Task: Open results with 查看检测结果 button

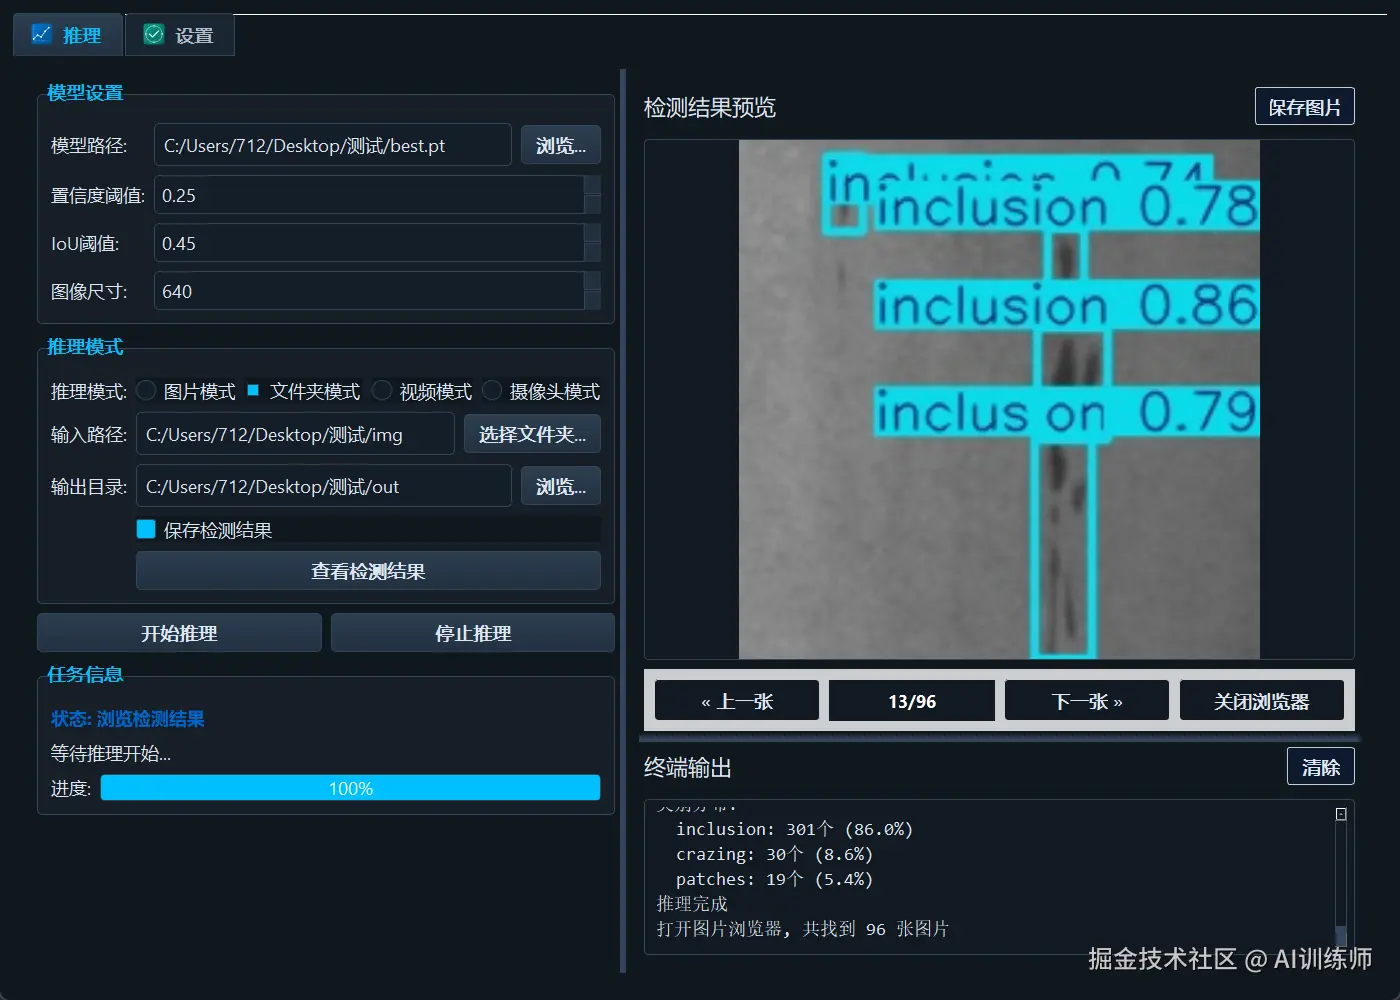Action: click(x=368, y=570)
